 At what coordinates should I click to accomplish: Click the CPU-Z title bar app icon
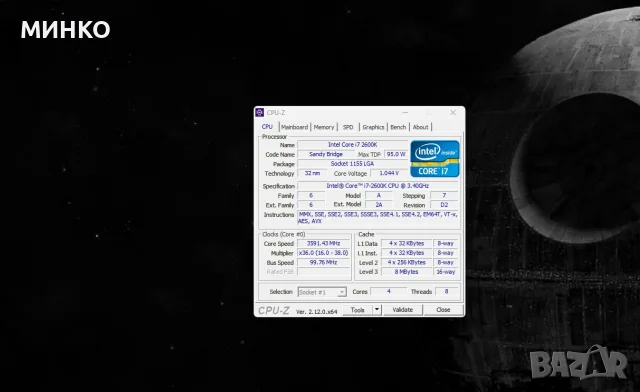(x=260, y=112)
